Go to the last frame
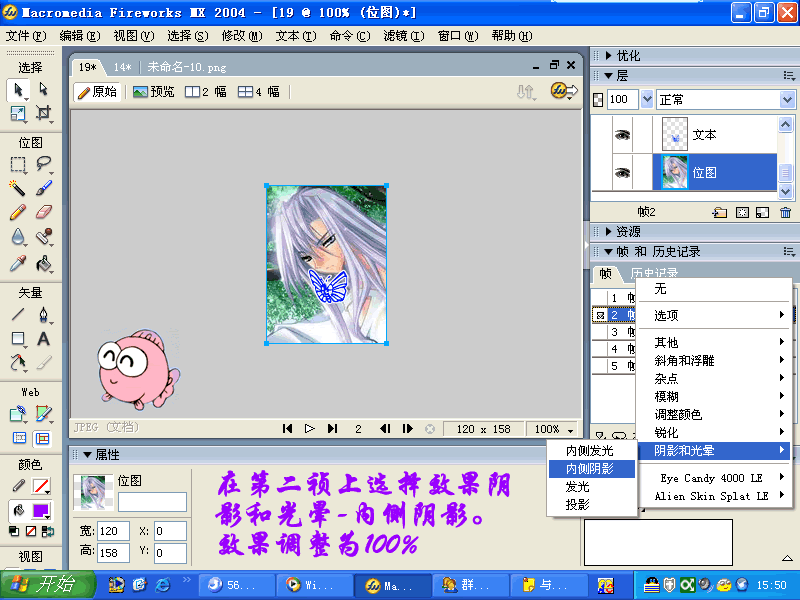The image size is (800, 600). [333, 429]
